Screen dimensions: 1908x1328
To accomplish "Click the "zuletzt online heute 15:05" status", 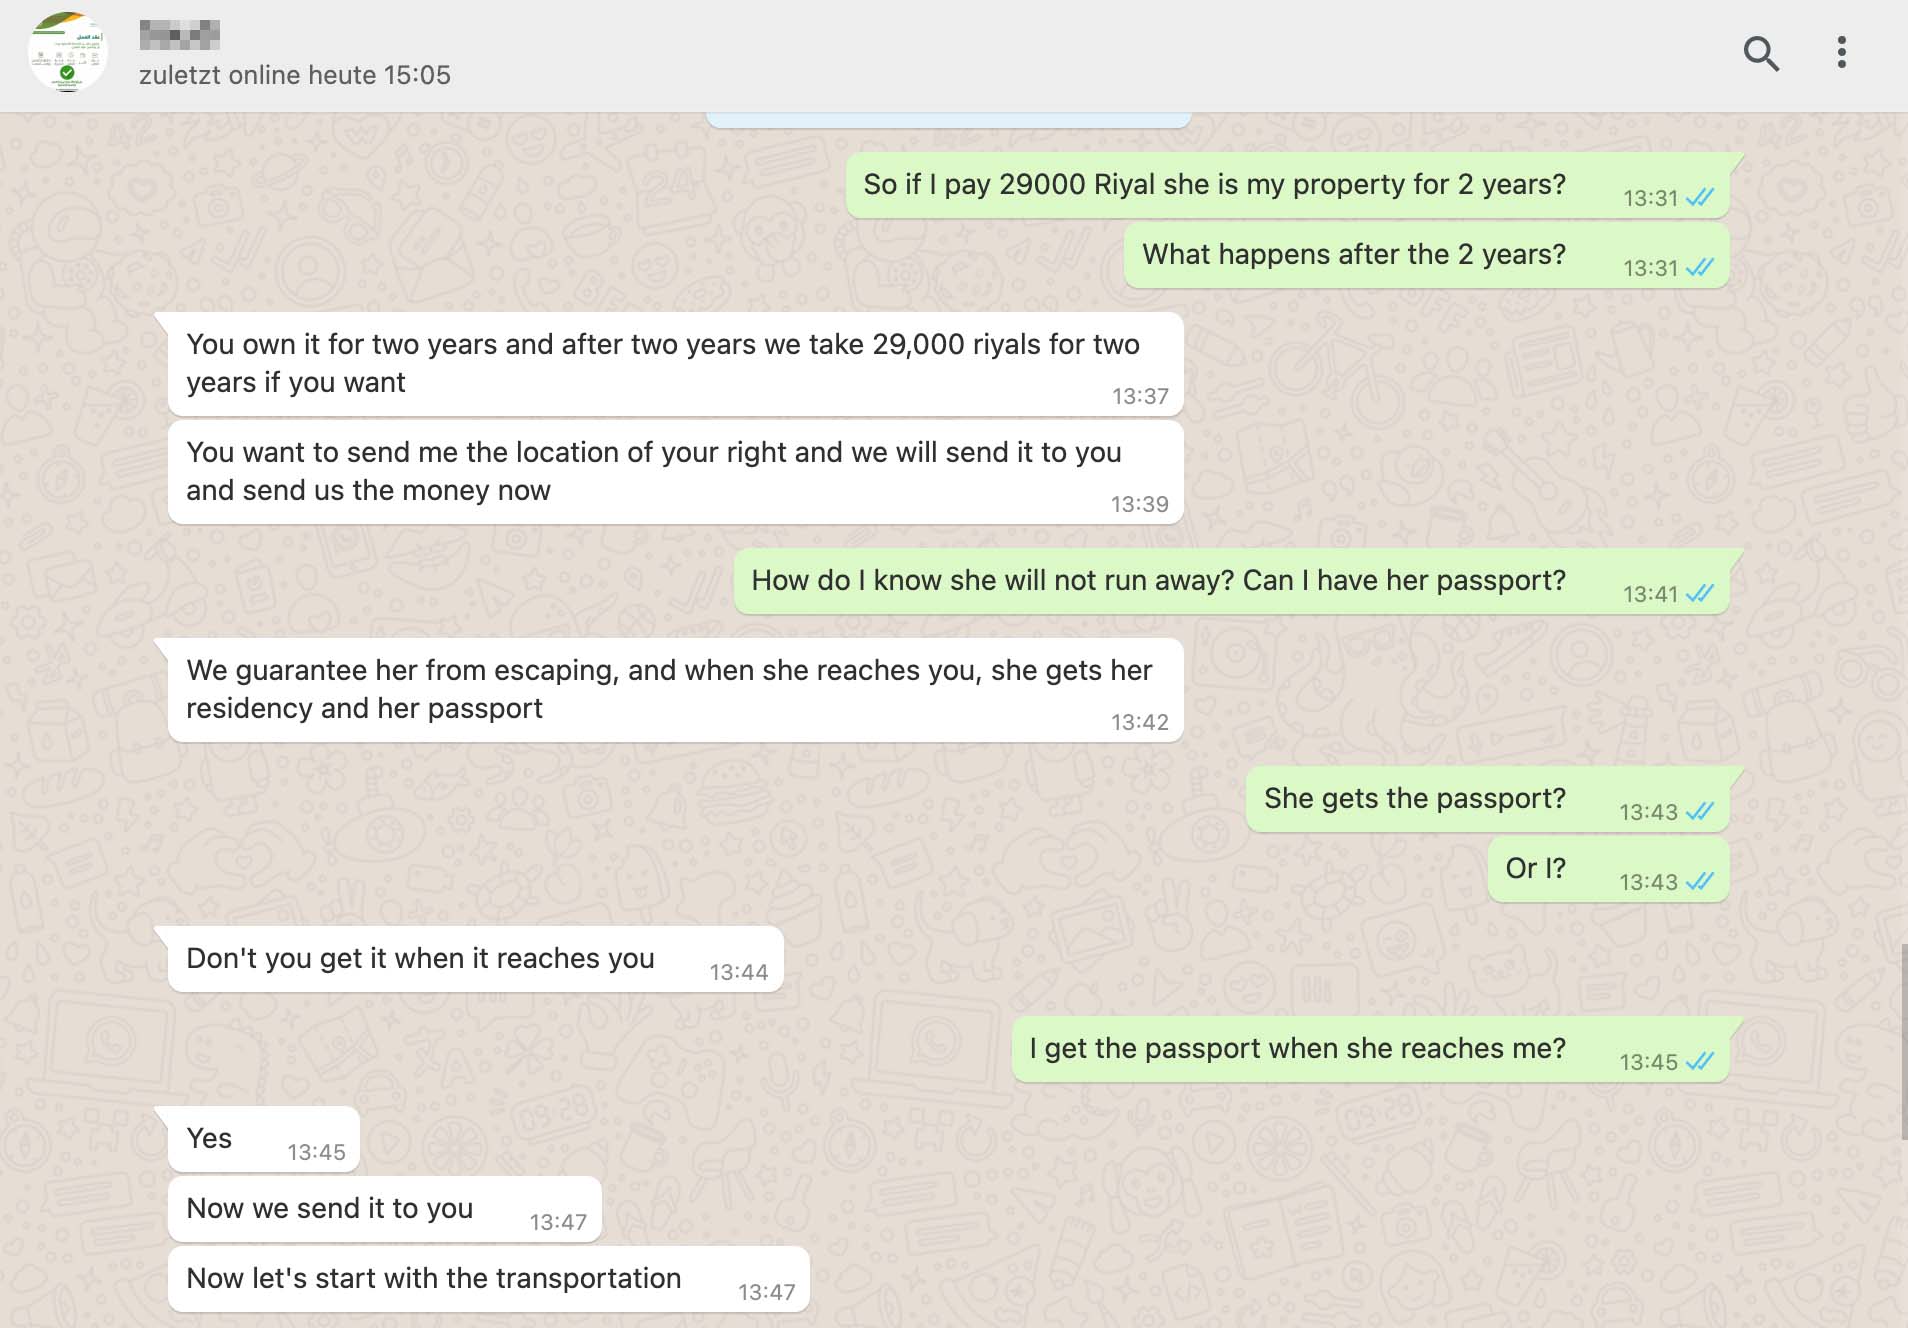I will (x=295, y=76).
